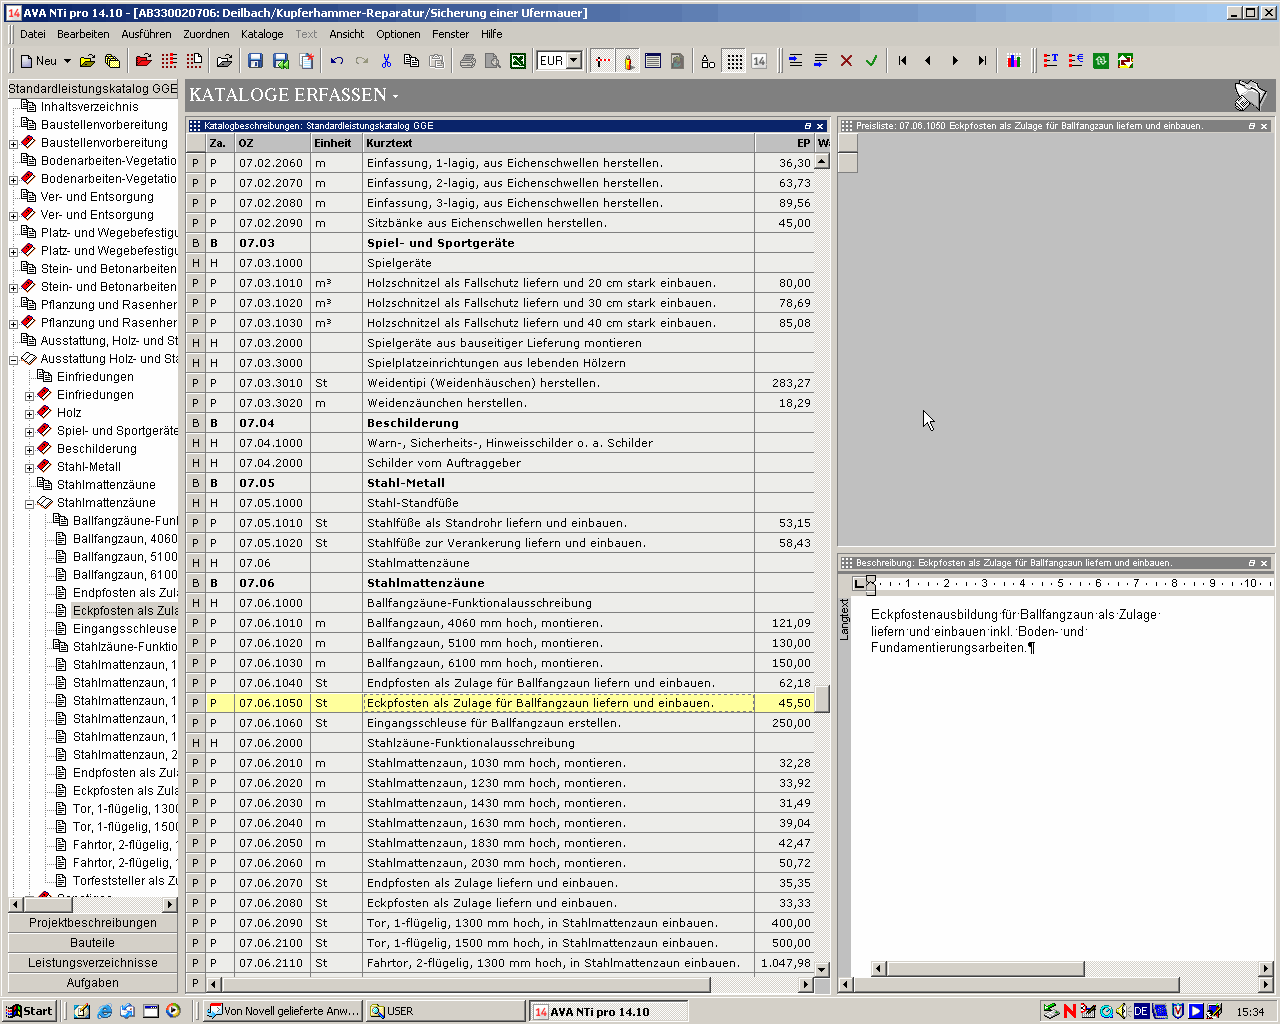Viewport: 1280px width, 1024px height.
Task: Jump to first record with arrow icon
Action: (x=902, y=61)
